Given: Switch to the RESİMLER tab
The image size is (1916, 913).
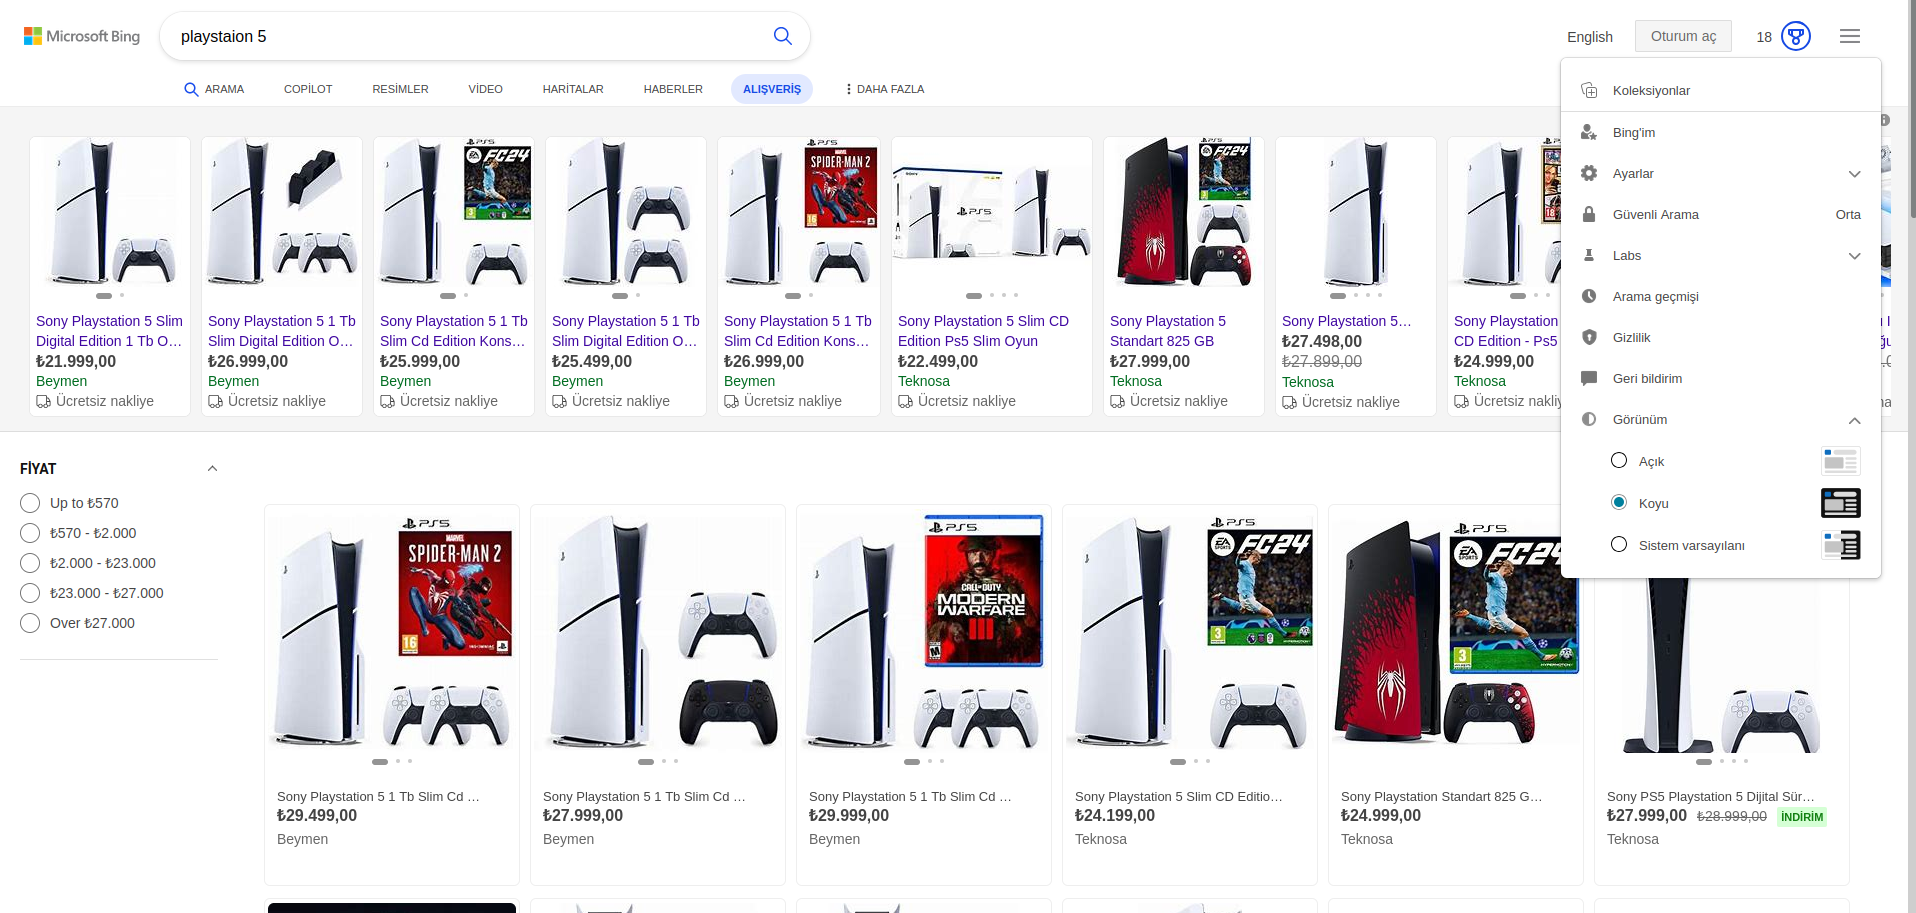Looking at the screenshot, I should click(400, 89).
